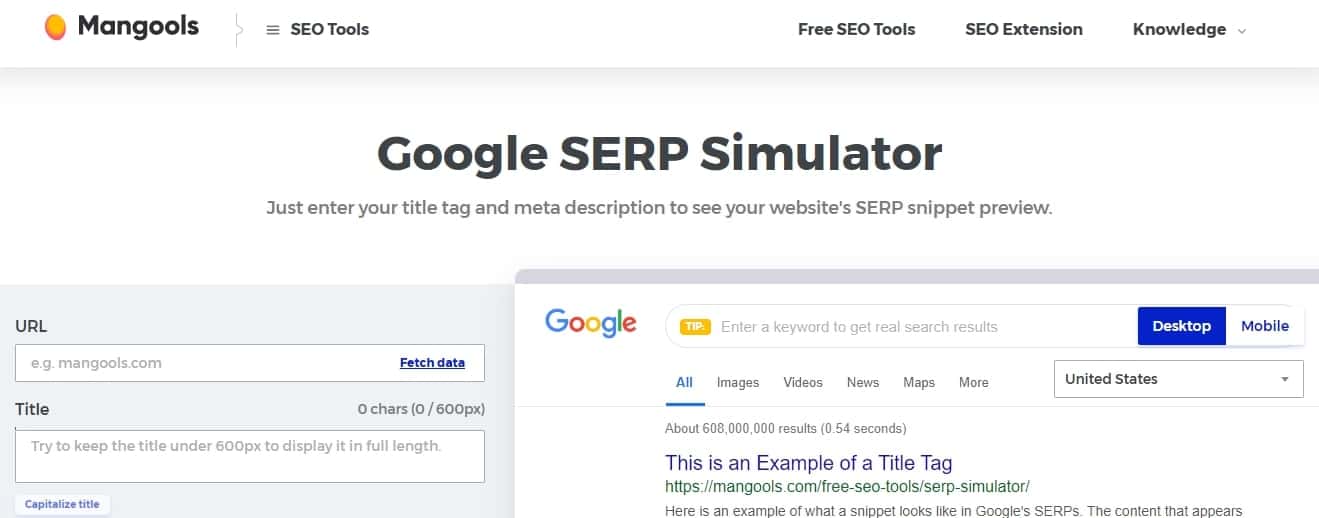Click the Google SERP Simulator heading
The image size is (1319, 518).
tap(659, 153)
